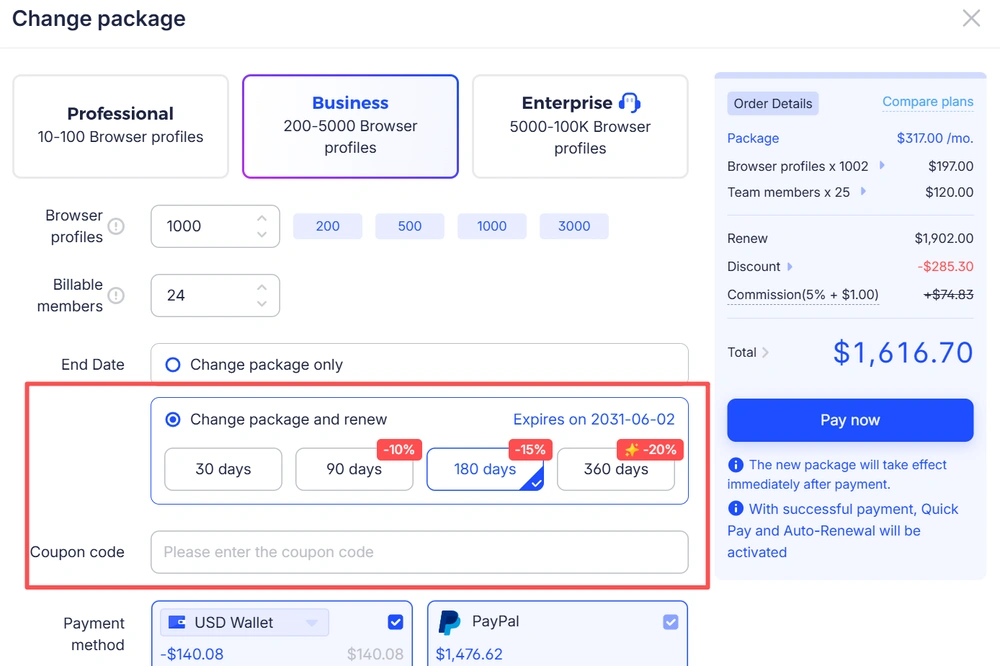This screenshot has width=1000, height=666.
Task: Click the -$285.30 discount value
Action: (x=945, y=267)
